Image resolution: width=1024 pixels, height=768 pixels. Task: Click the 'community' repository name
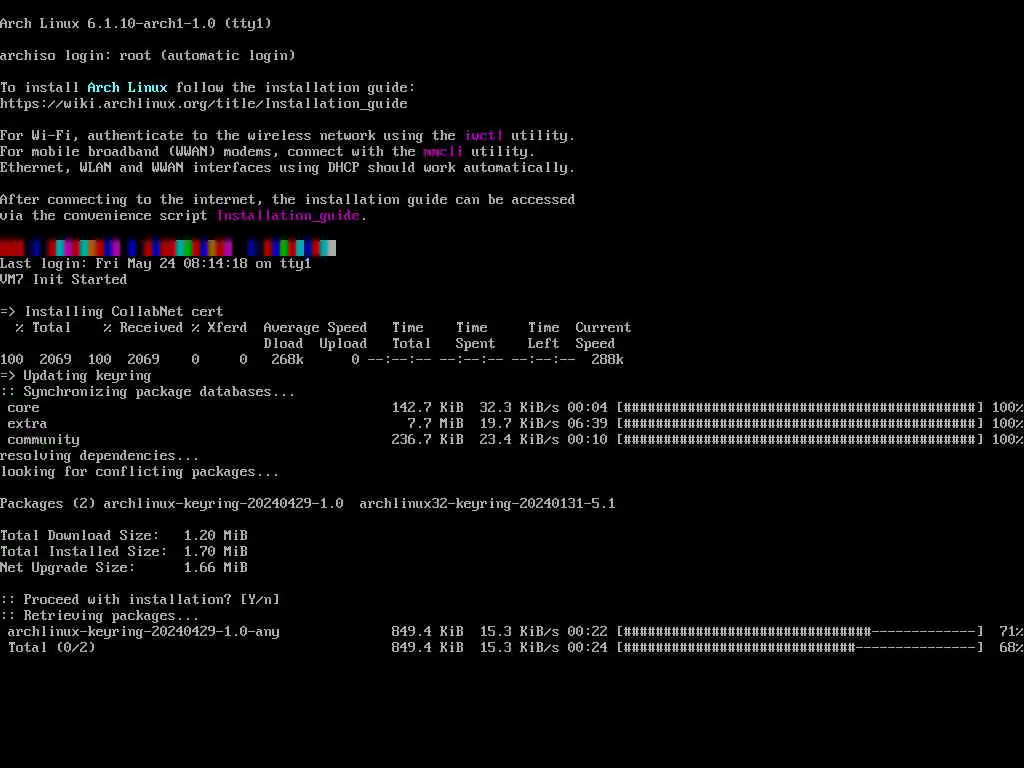[x=44, y=440]
